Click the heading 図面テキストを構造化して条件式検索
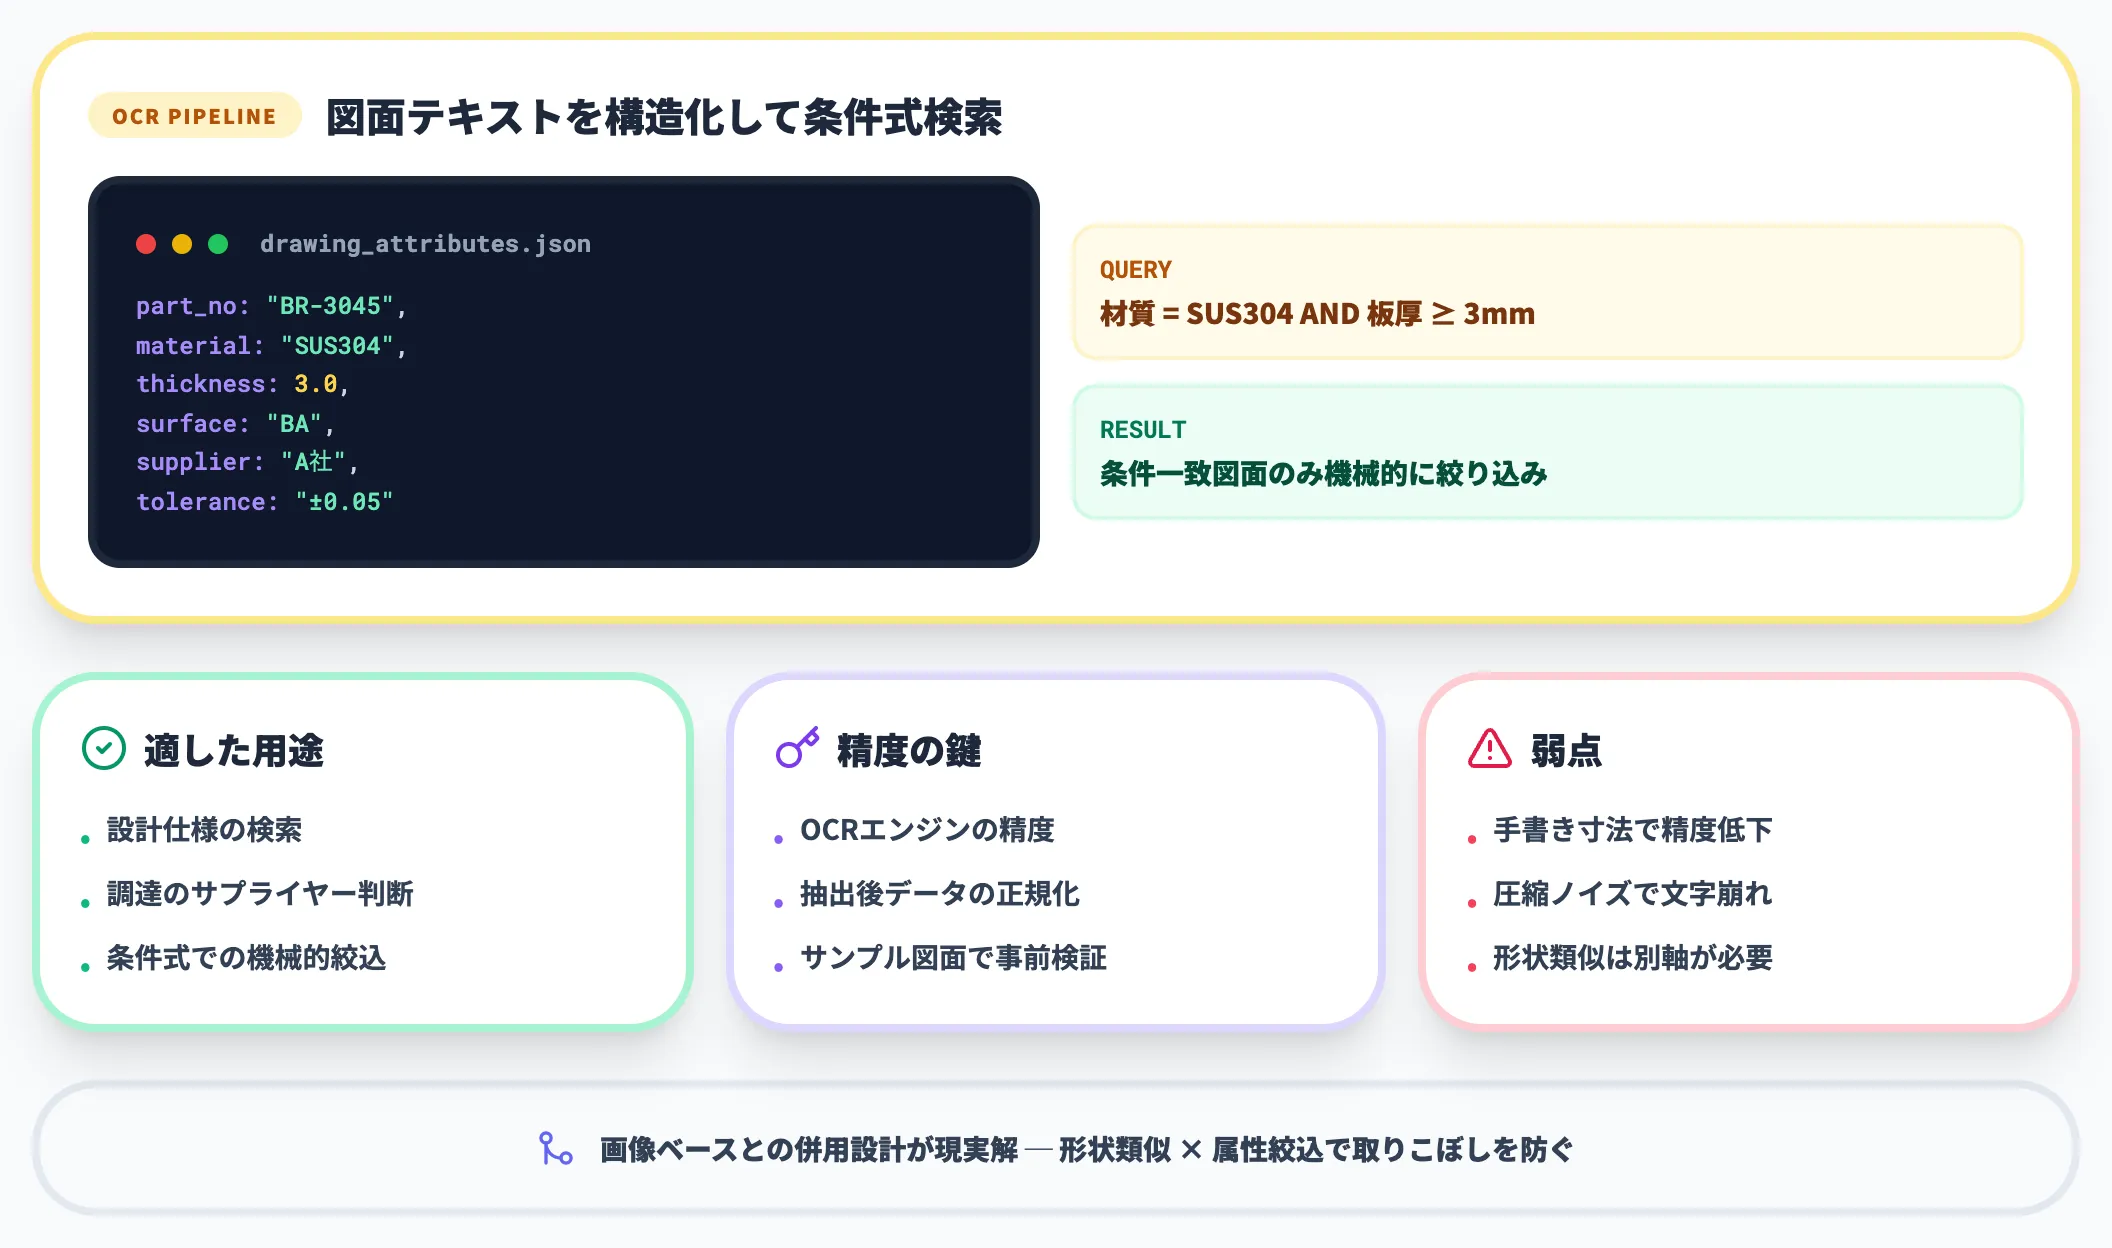Viewport: 2112px width, 1248px height. [664, 117]
